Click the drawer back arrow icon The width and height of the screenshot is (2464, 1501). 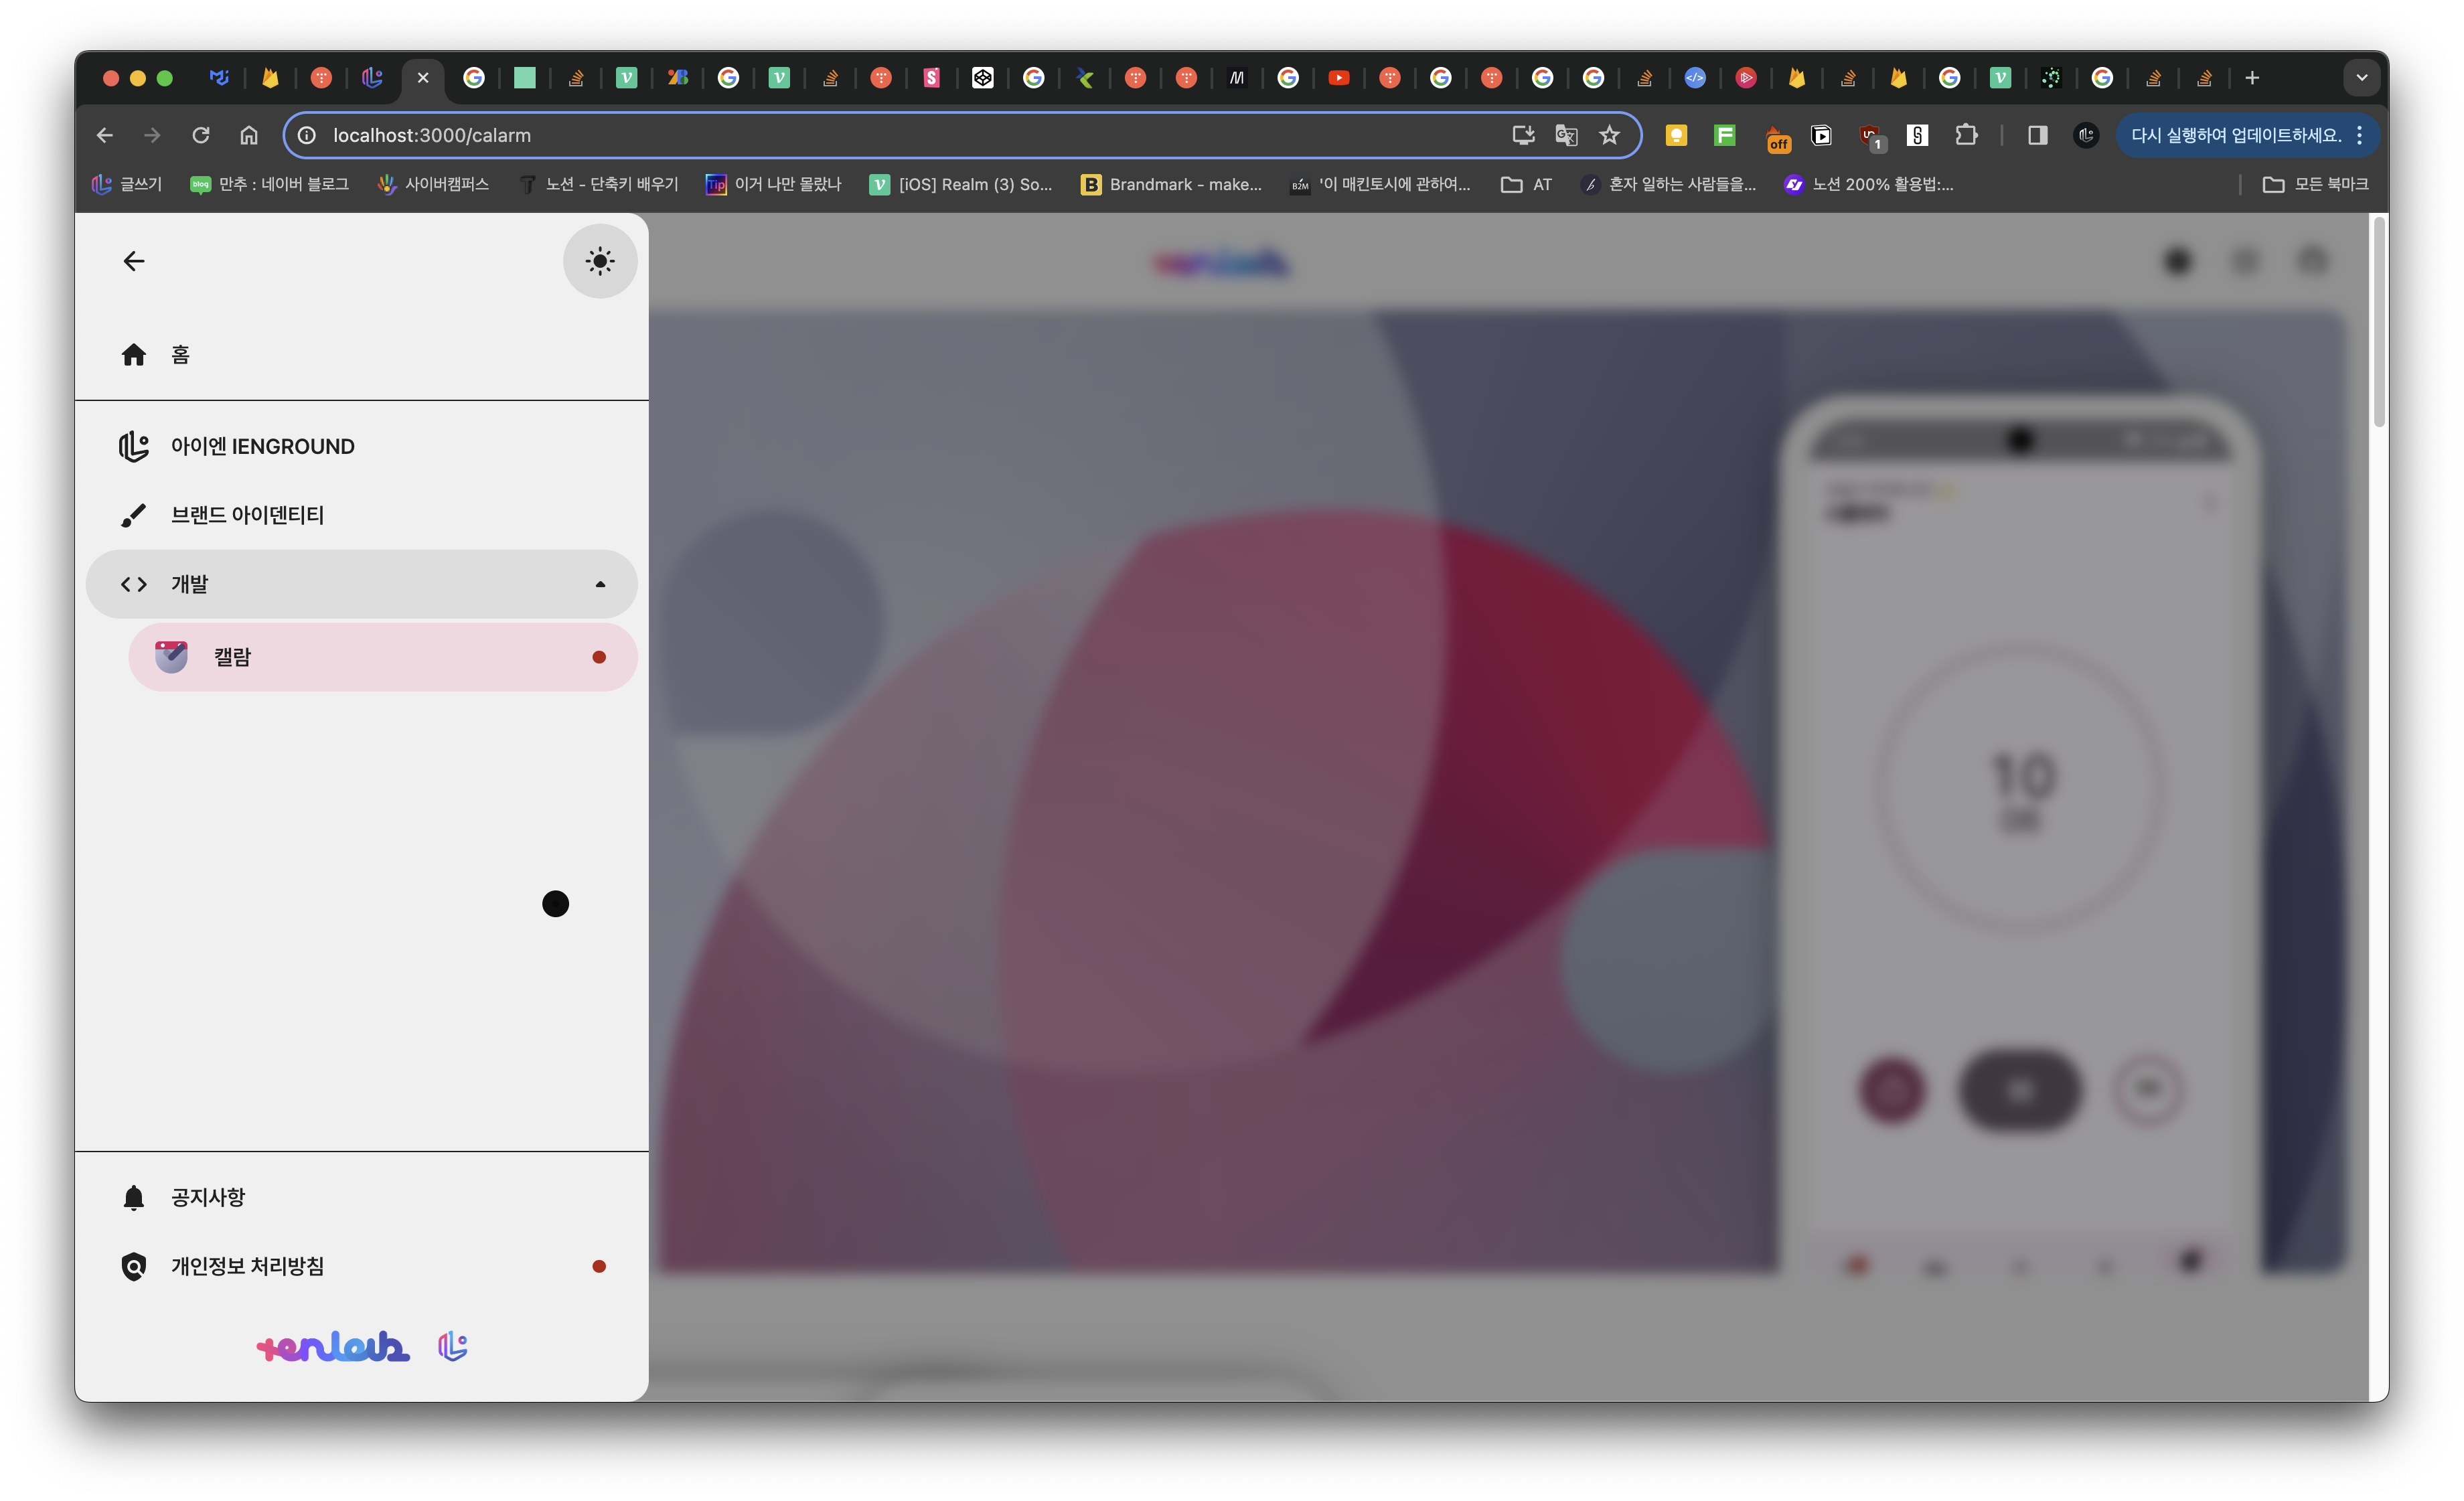click(x=134, y=261)
